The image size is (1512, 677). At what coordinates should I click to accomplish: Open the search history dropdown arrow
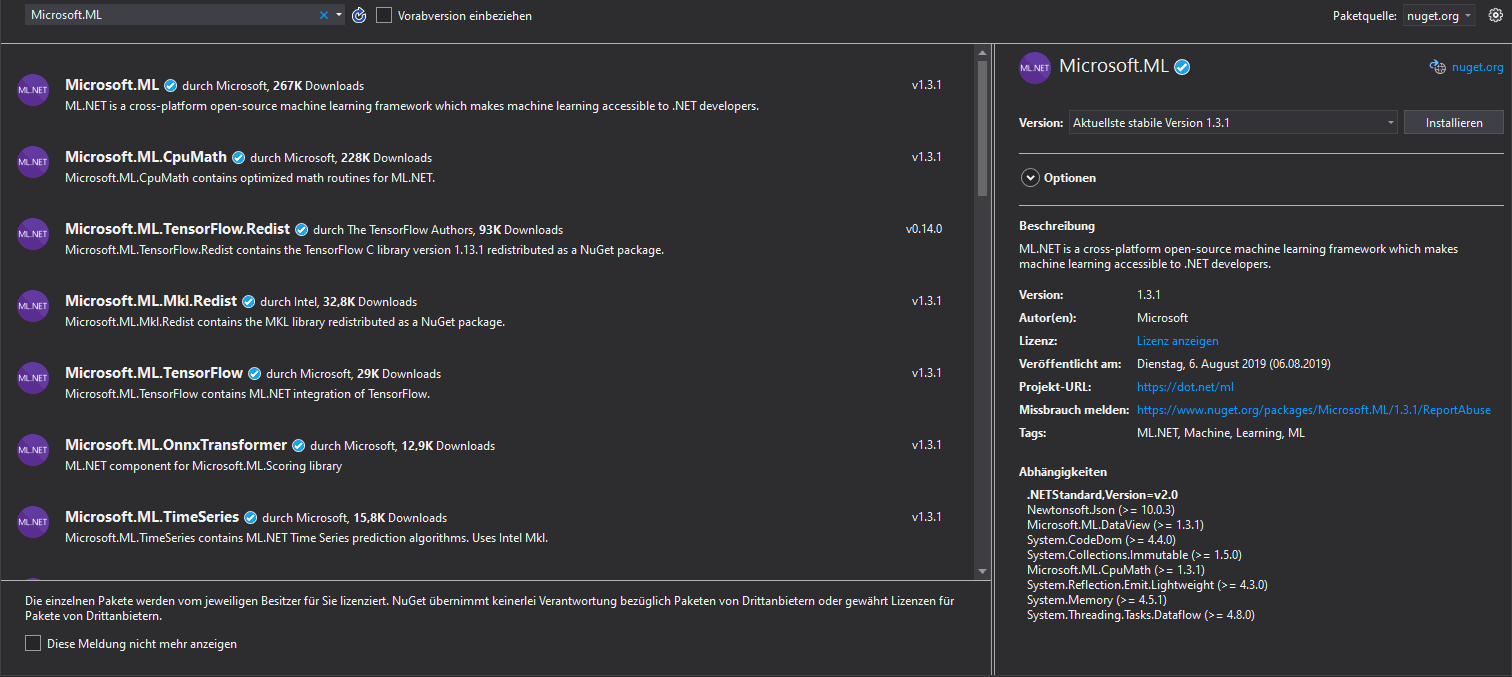tap(338, 15)
